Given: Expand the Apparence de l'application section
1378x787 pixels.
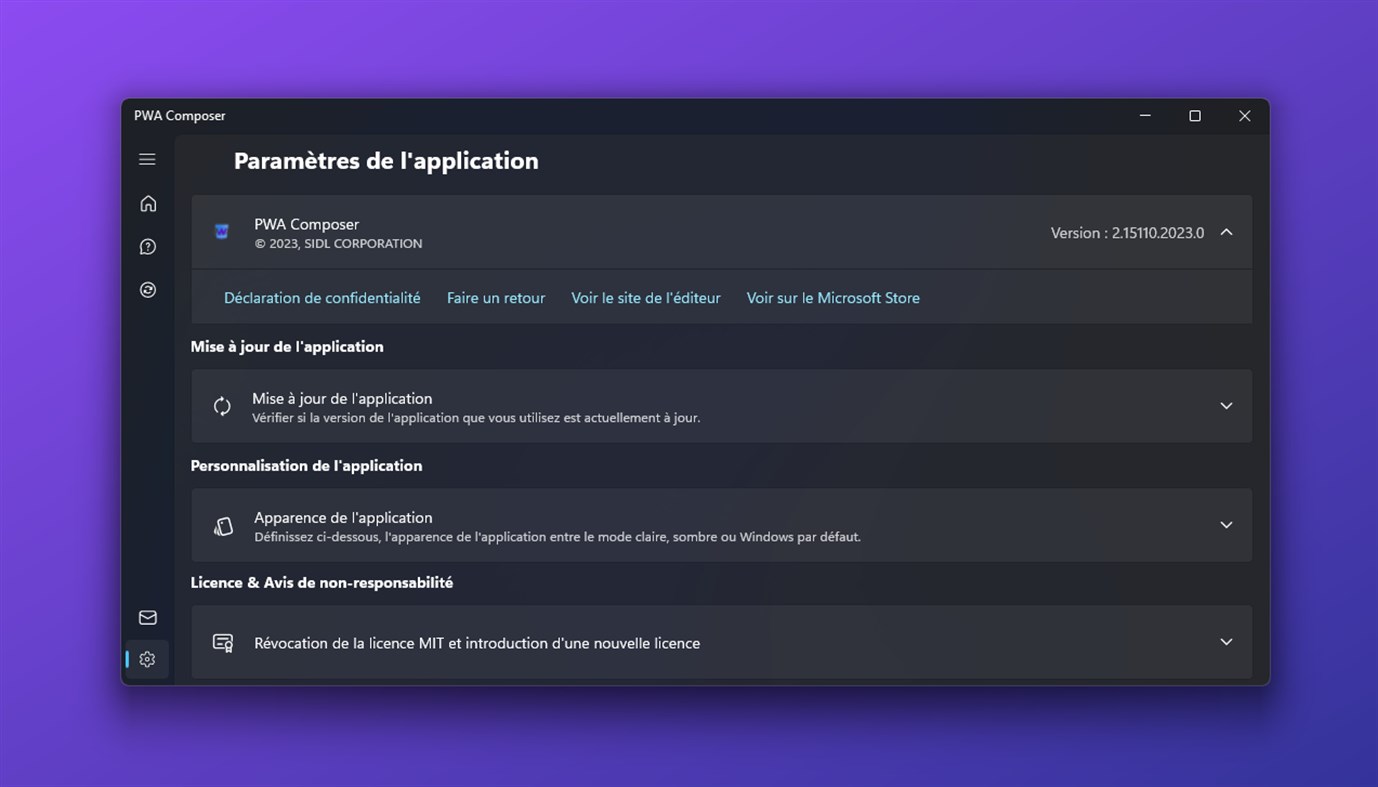Looking at the screenshot, I should coord(1226,525).
